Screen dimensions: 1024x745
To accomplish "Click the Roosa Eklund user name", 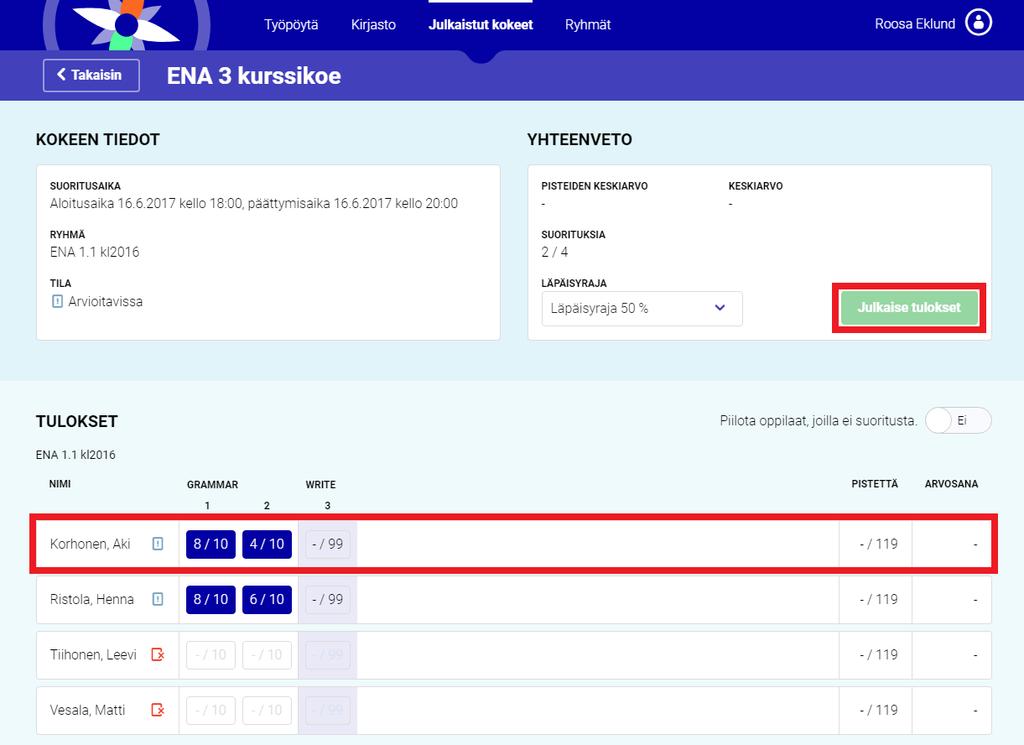I will tap(915, 24).
